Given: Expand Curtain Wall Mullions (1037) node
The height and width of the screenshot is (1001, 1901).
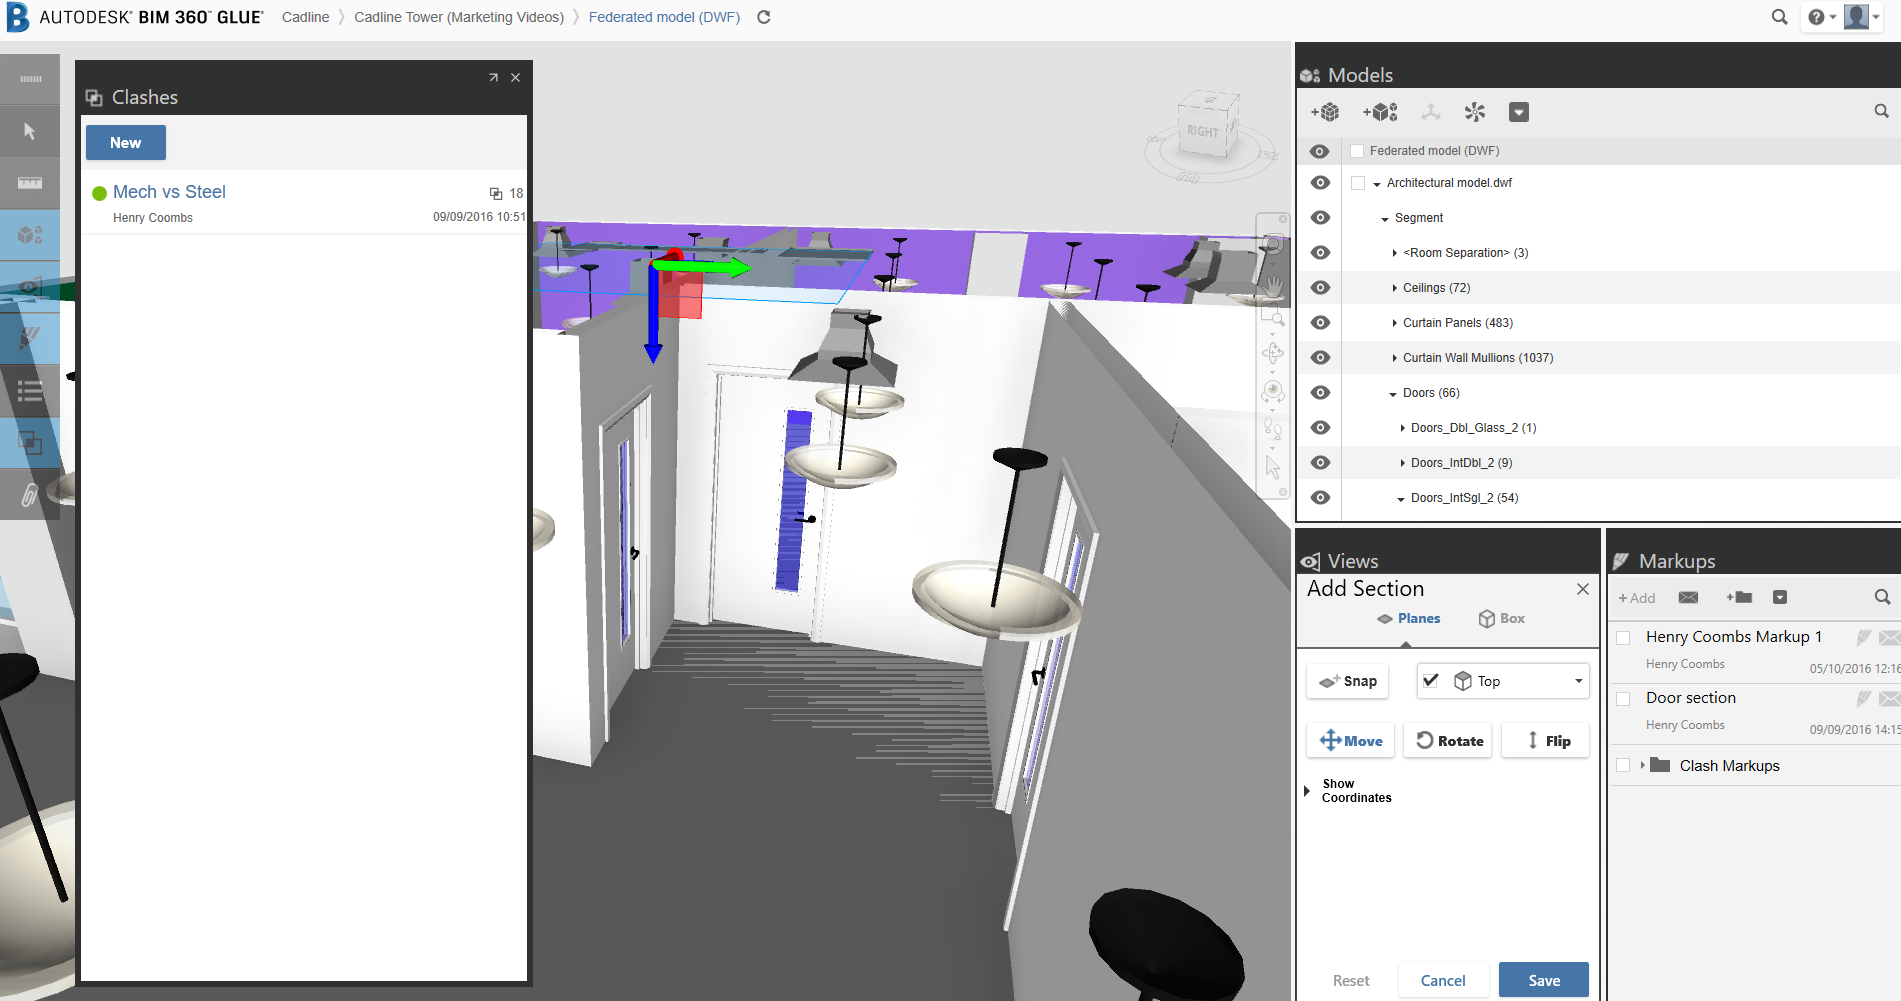Looking at the screenshot, I should (1394, 358).
